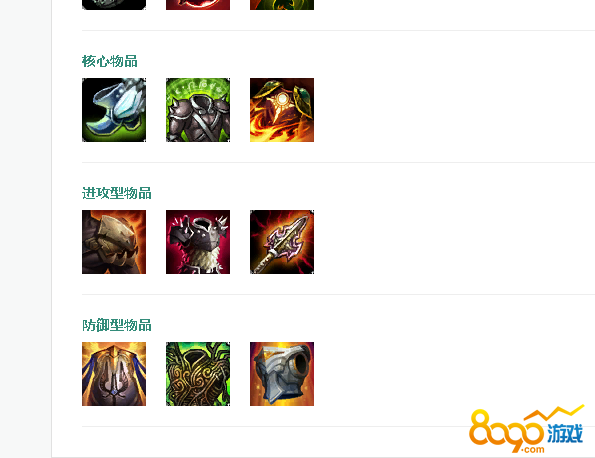The width and height of the screenshot is (595, 458).
Task: Click the Dead Man's Plate armor icon
Action: 198,110
